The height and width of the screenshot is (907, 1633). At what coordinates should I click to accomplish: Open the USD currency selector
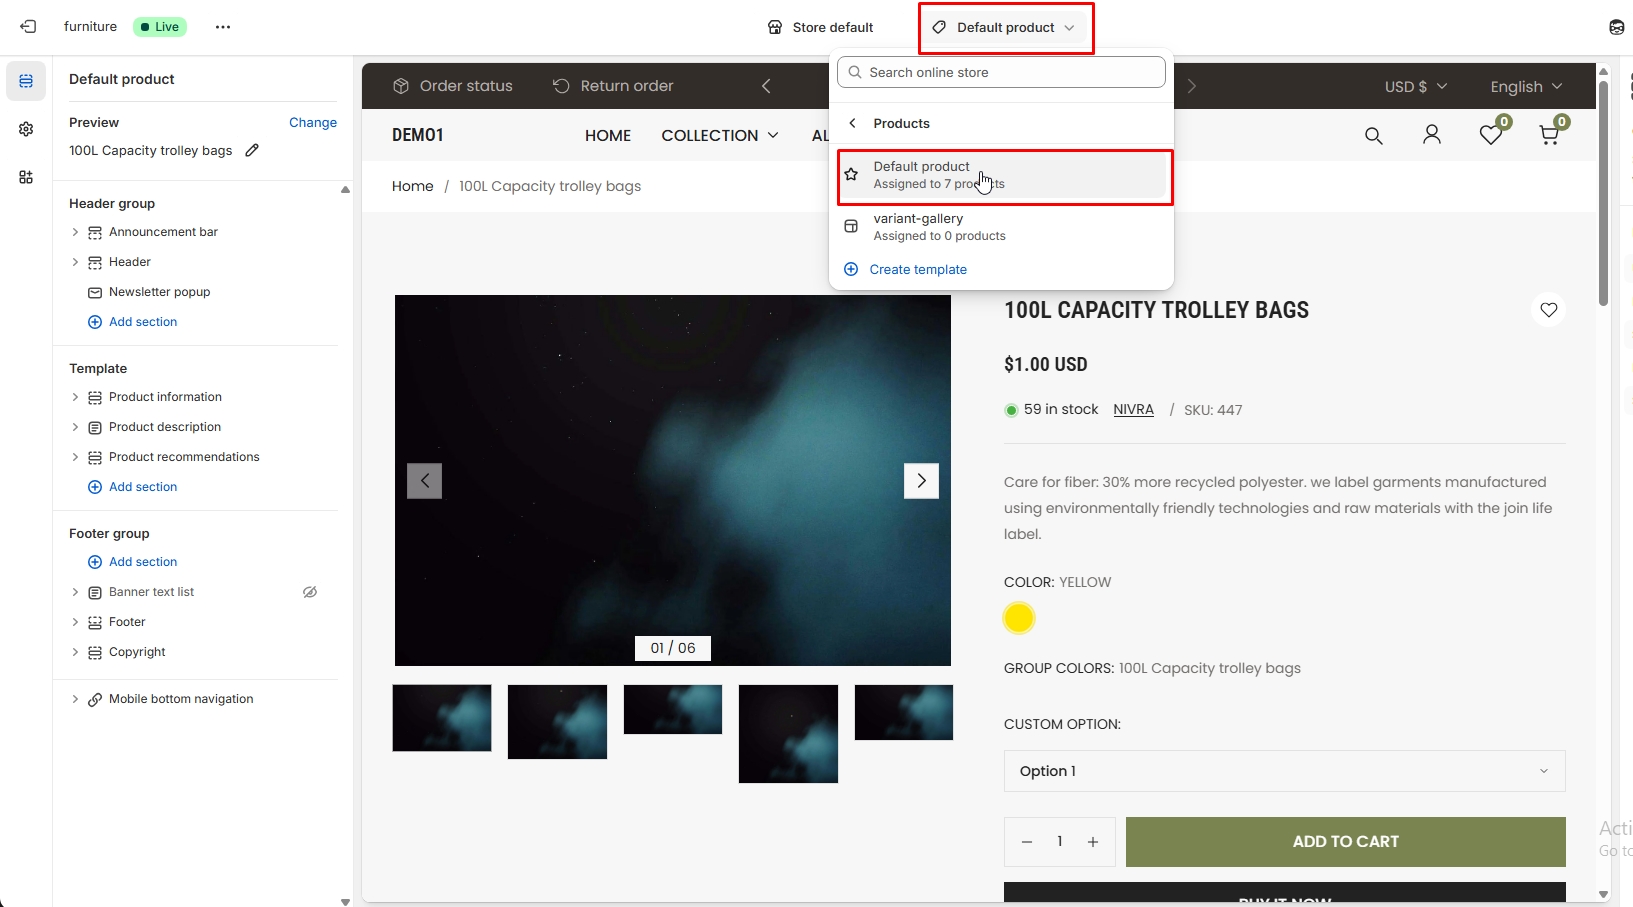click(x=1415, y=87)
